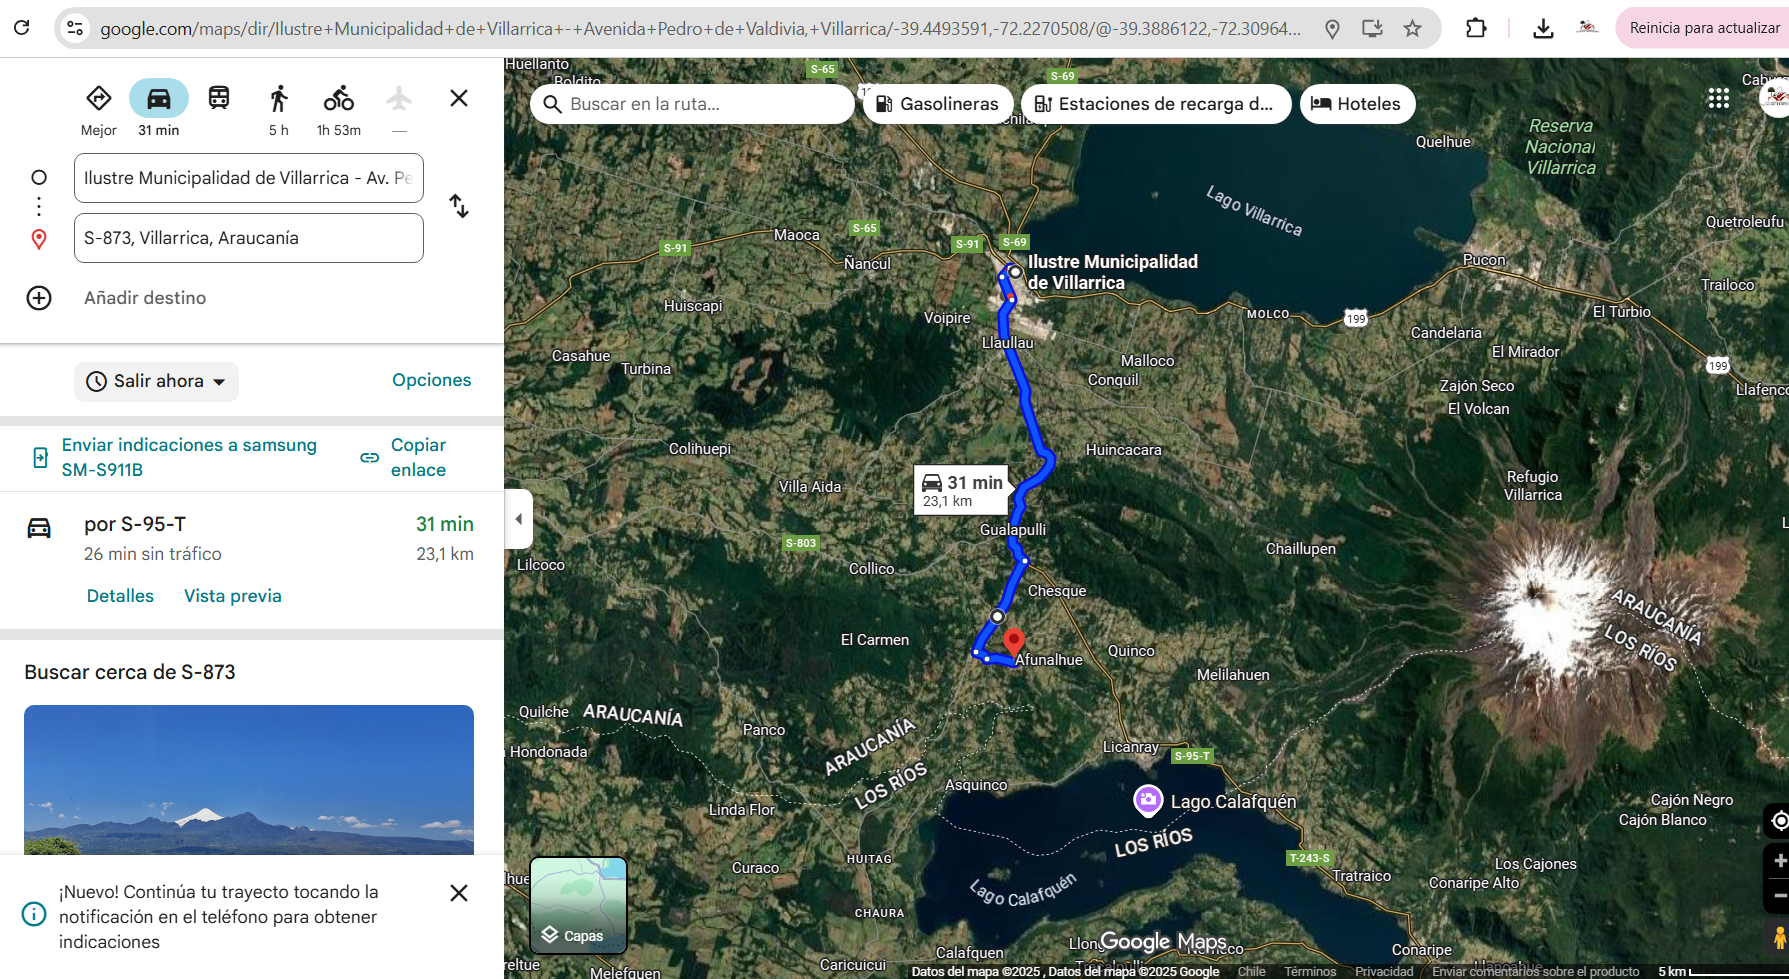This screenshot has width=1789, height=979.
Task: Collapse the side panel arrow
Action: [518, 519]
